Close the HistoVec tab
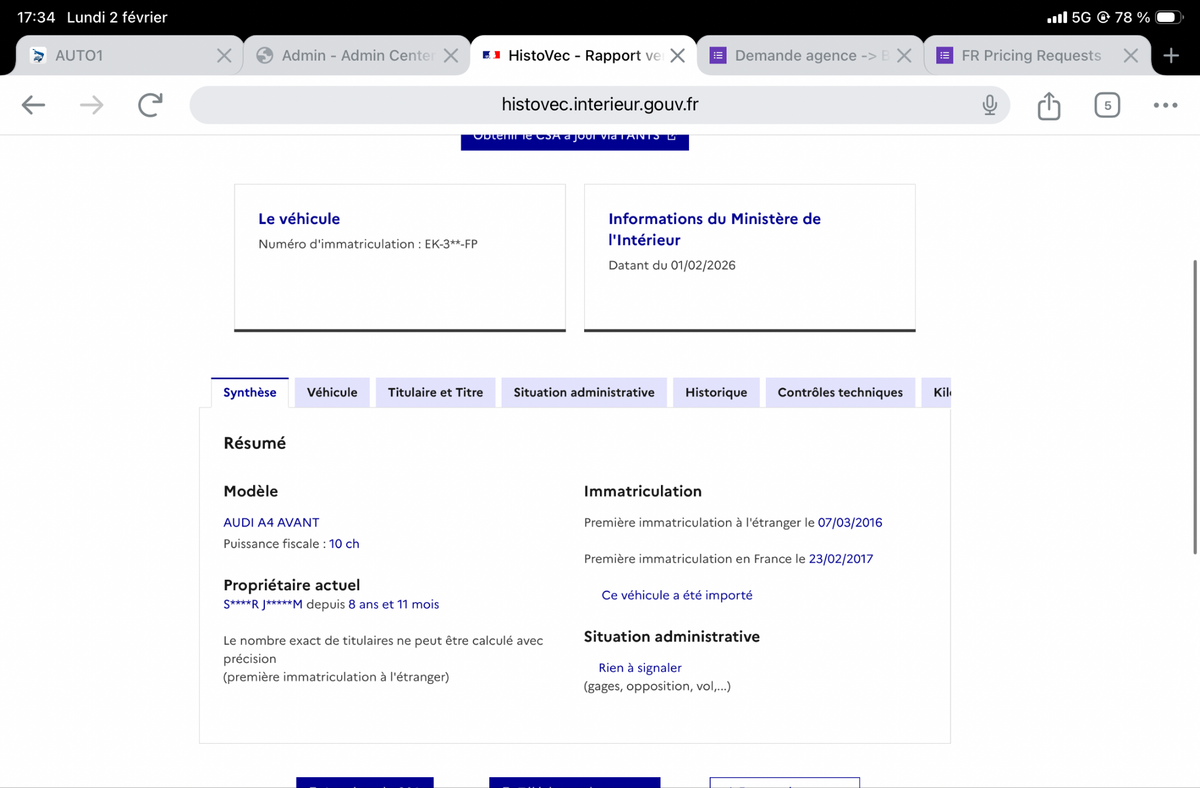Screen dimensions: 1200x788 click(678, 56)
